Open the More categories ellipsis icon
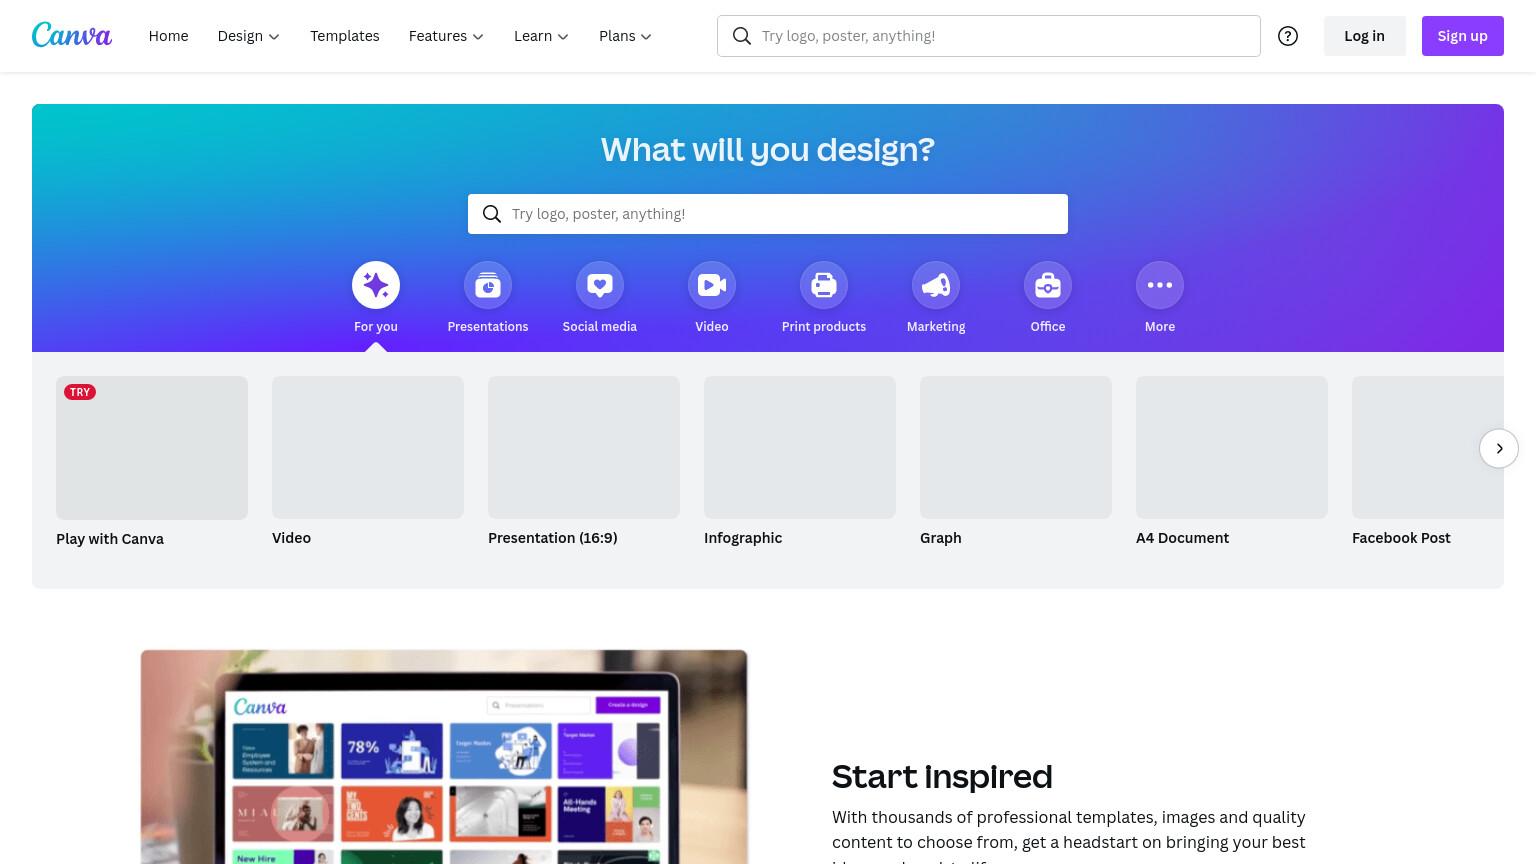 coord(1160,285)
